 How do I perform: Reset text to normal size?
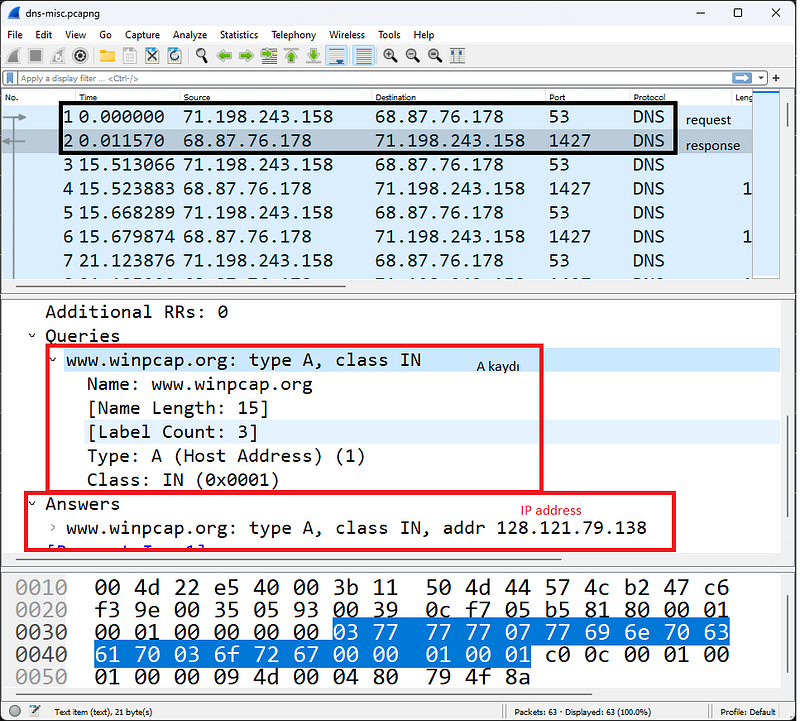(x=435, y=56)
